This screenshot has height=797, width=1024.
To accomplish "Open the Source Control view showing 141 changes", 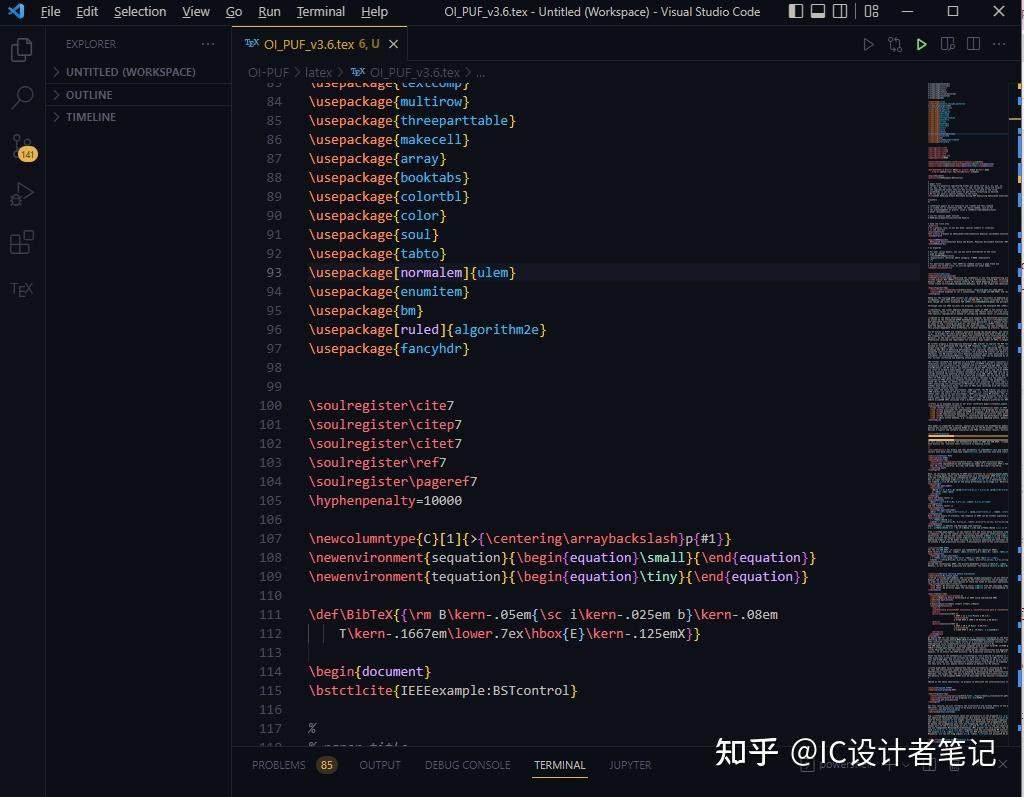I will click(x=22, y=147).
